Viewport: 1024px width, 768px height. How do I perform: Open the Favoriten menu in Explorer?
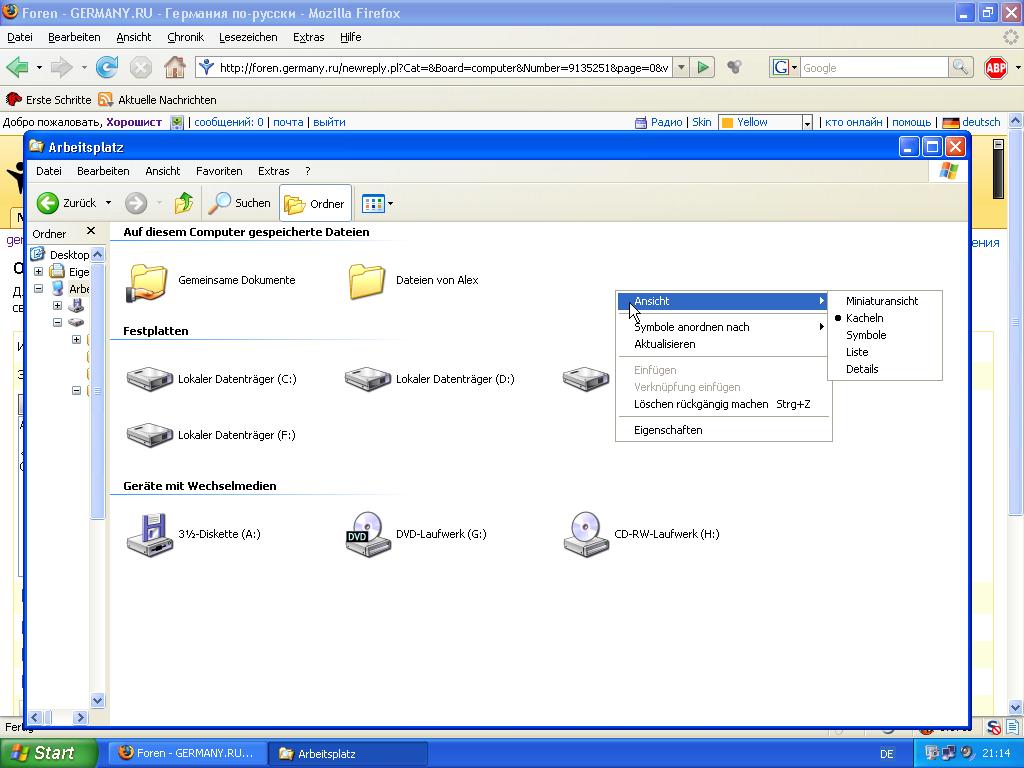click(x=219, y=171)
